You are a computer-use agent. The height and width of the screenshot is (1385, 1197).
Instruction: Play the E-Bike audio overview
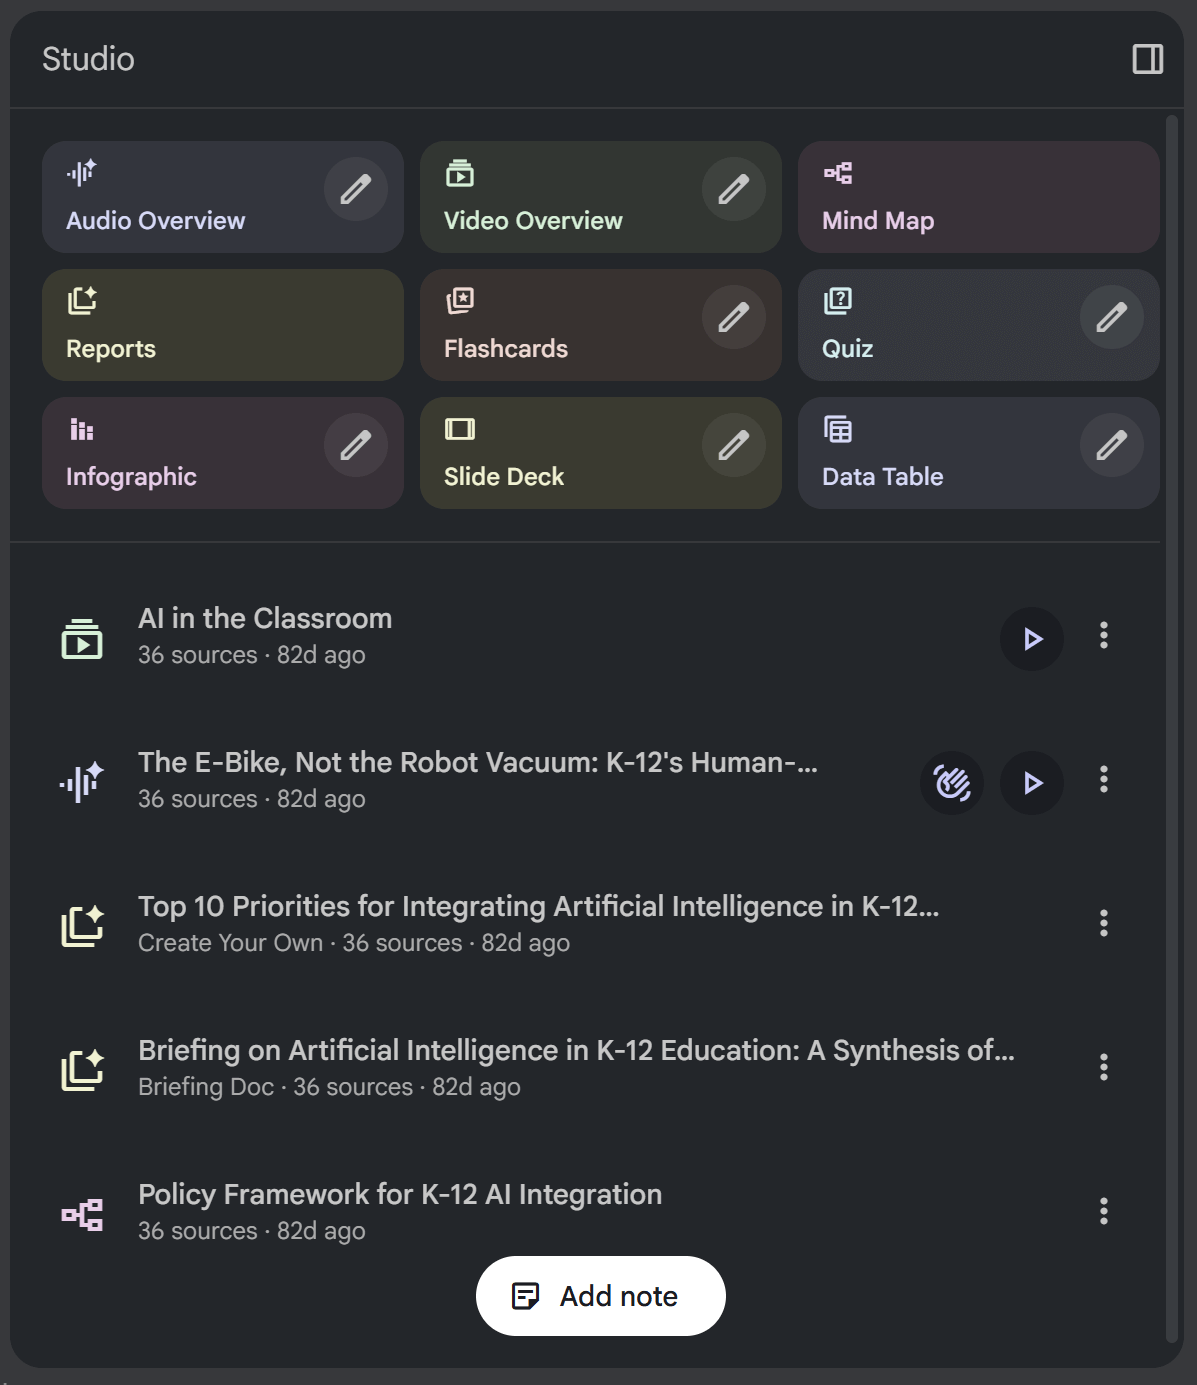1031,783
